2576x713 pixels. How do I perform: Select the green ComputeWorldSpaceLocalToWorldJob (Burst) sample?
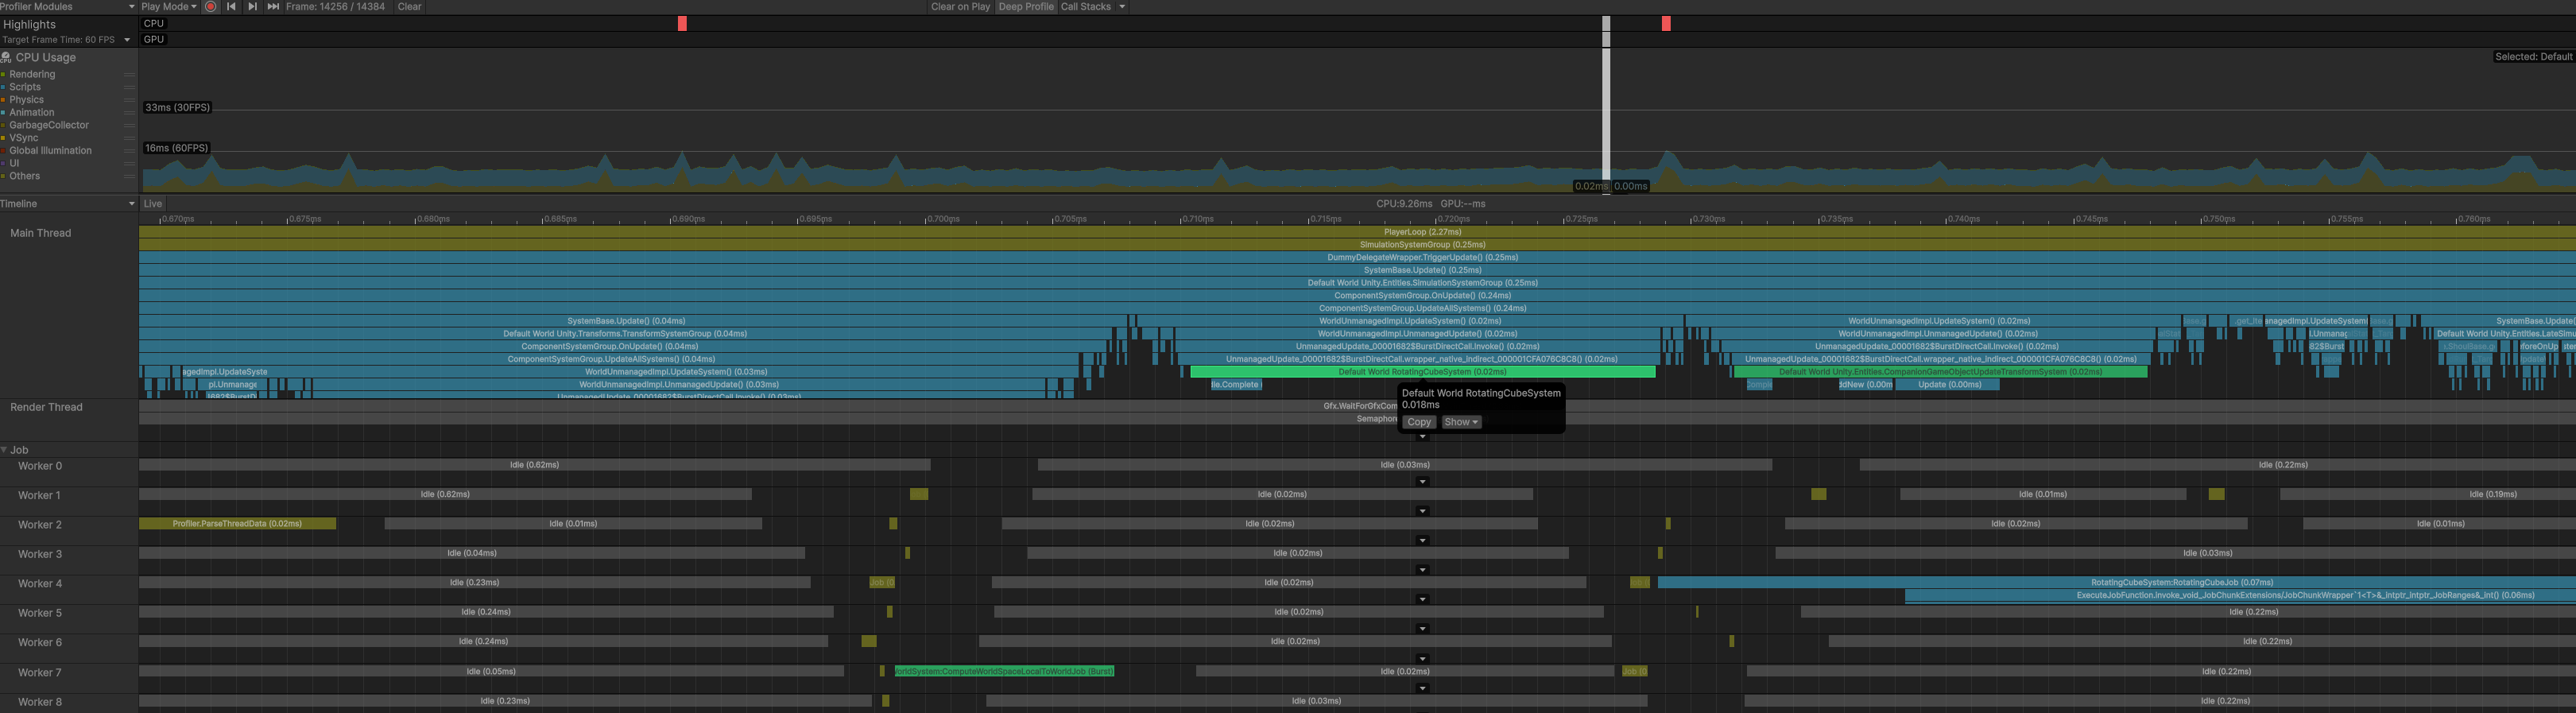coord(1004,671)
